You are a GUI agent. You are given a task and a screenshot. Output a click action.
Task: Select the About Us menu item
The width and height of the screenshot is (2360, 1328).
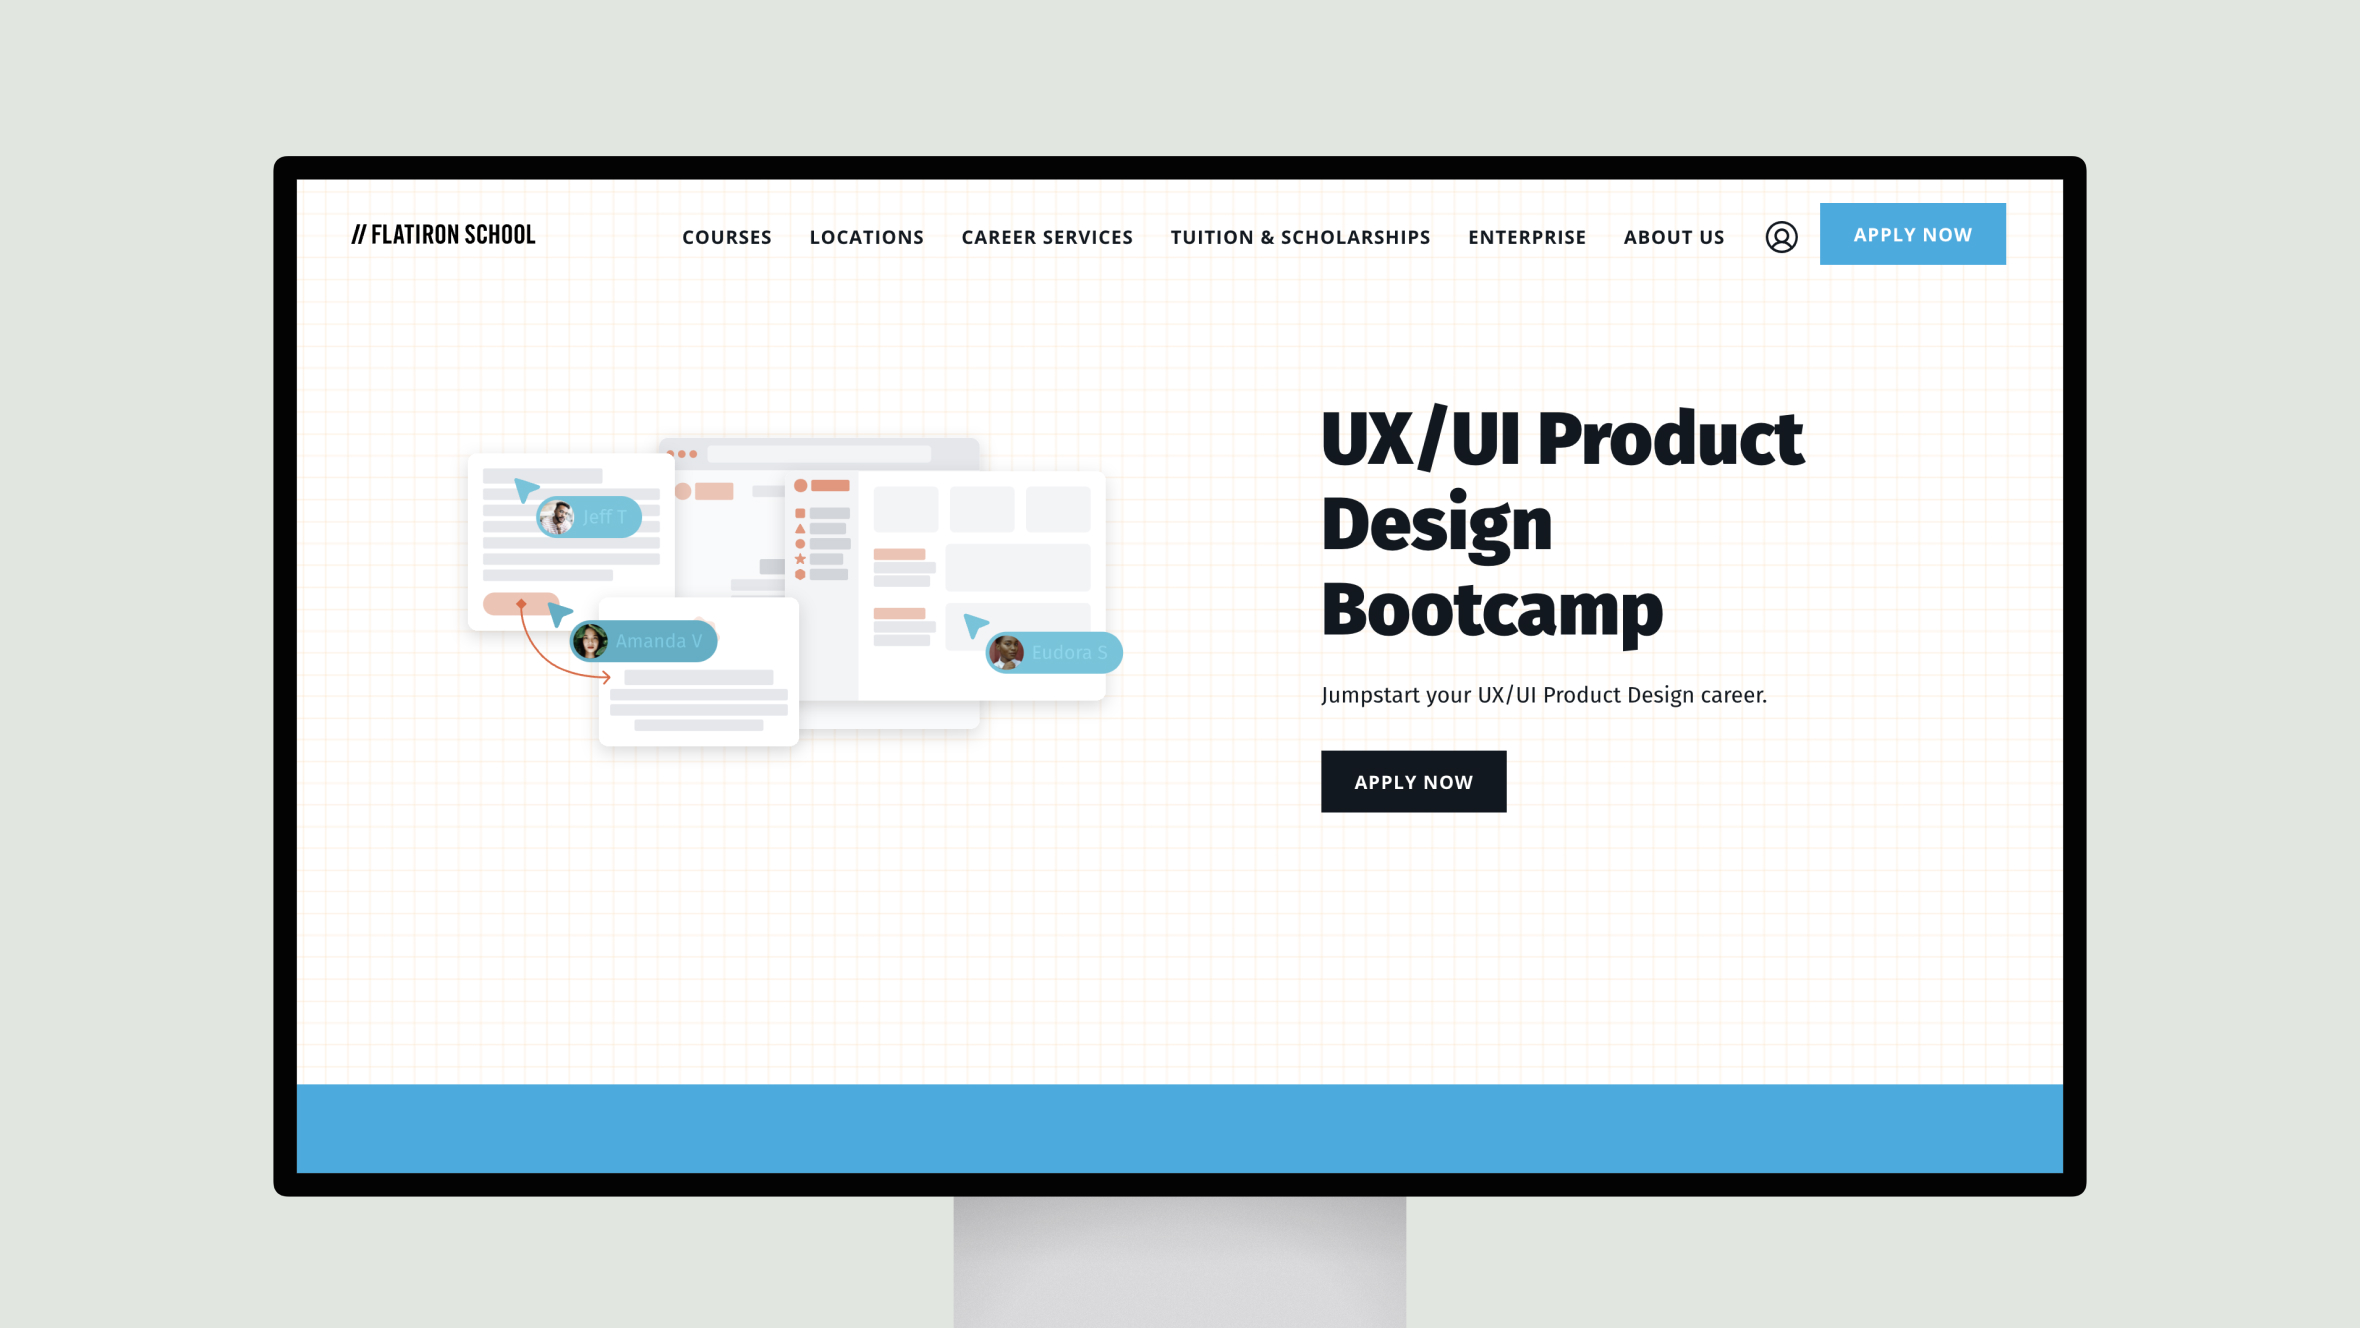pyautogui.click(x=1674, y=237)
